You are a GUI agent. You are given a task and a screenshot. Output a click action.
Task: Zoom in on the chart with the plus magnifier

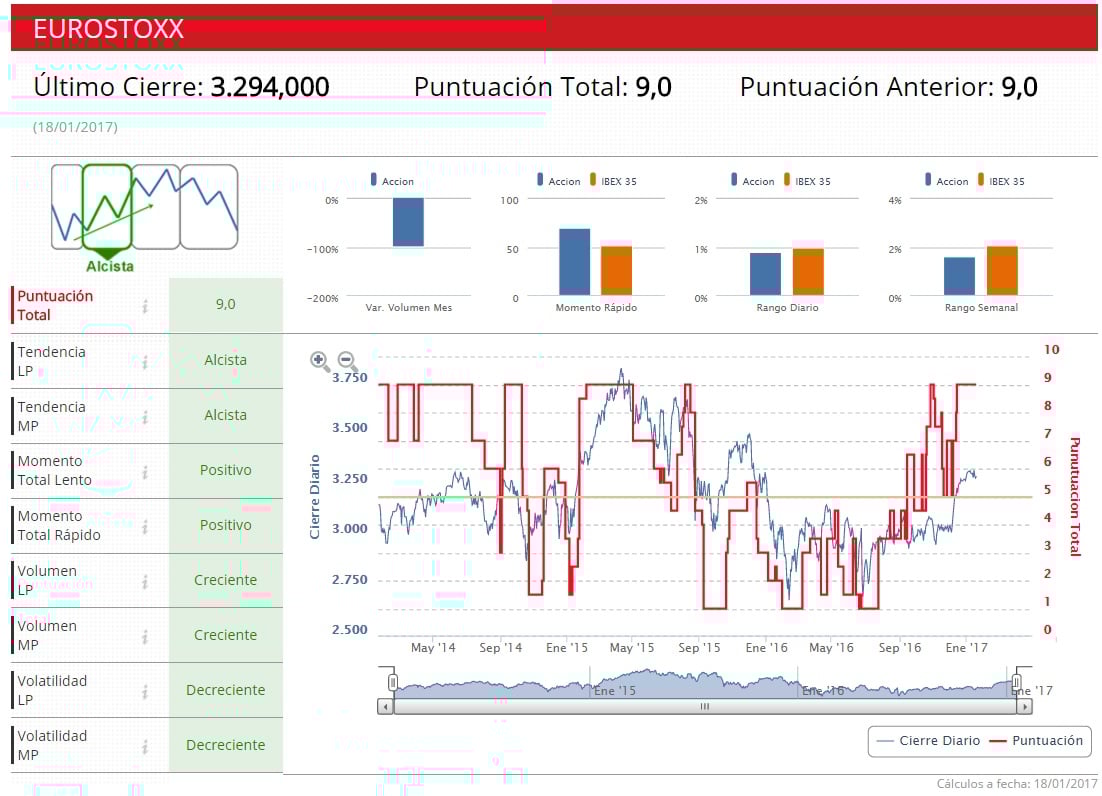(320, 361)
